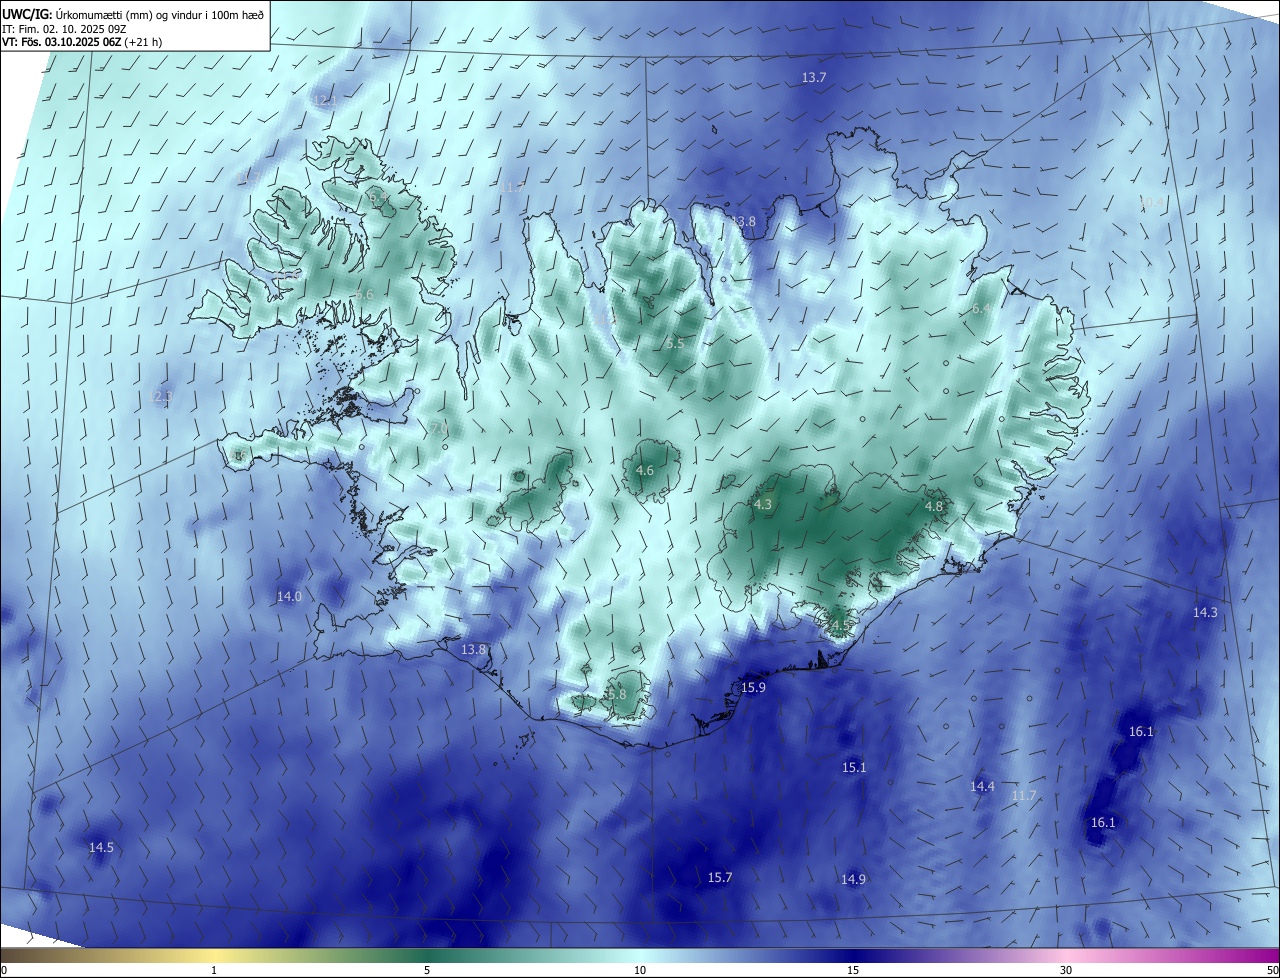Click the 11.7 value right of 14.4
This screenshot has height=978, width=1280.
pos(1023,796)
